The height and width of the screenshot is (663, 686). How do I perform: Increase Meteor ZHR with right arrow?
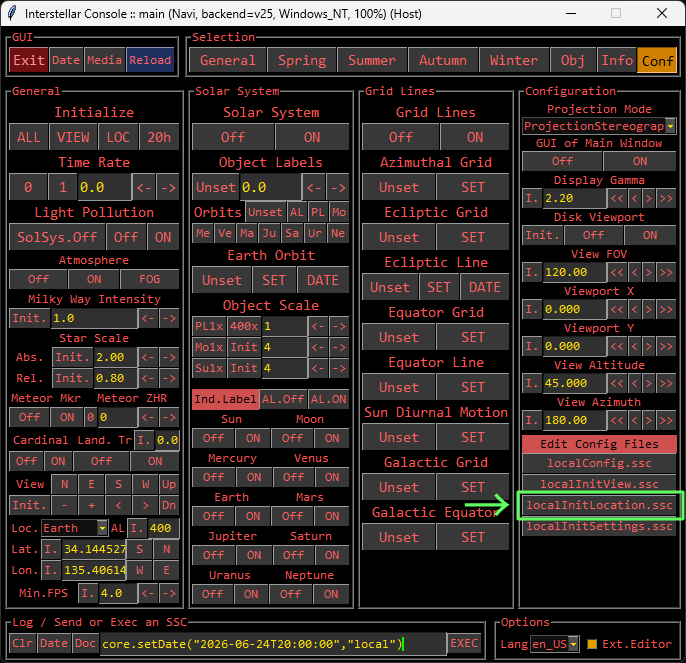[169, 417]
